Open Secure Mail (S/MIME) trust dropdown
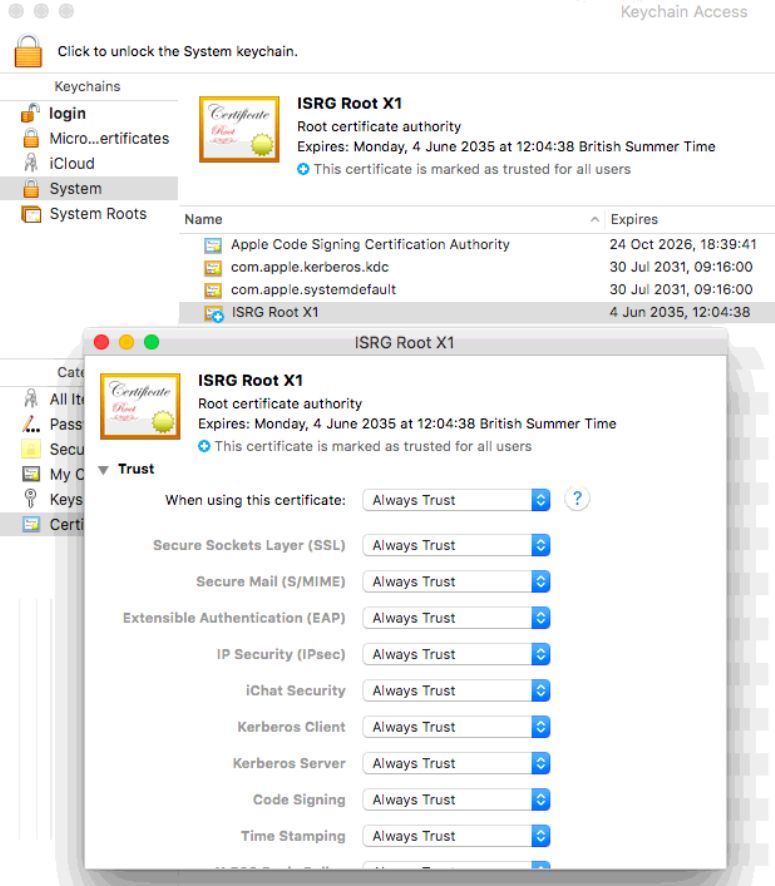 click(456, 581)
